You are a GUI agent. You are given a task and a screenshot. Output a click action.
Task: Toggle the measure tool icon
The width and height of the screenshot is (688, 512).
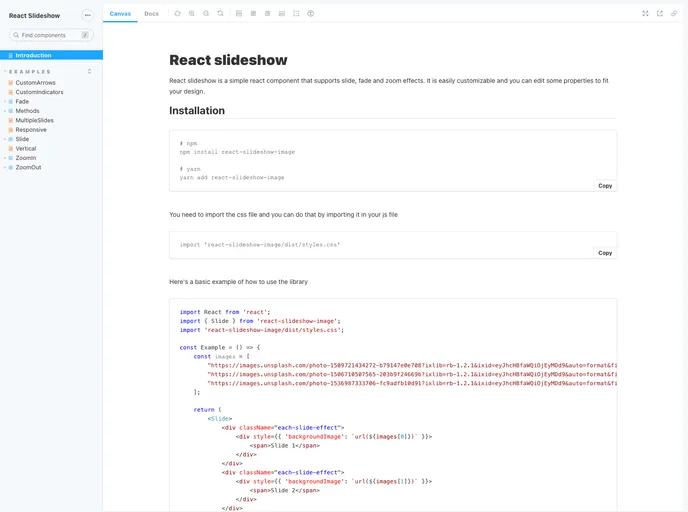click(282, 14)
